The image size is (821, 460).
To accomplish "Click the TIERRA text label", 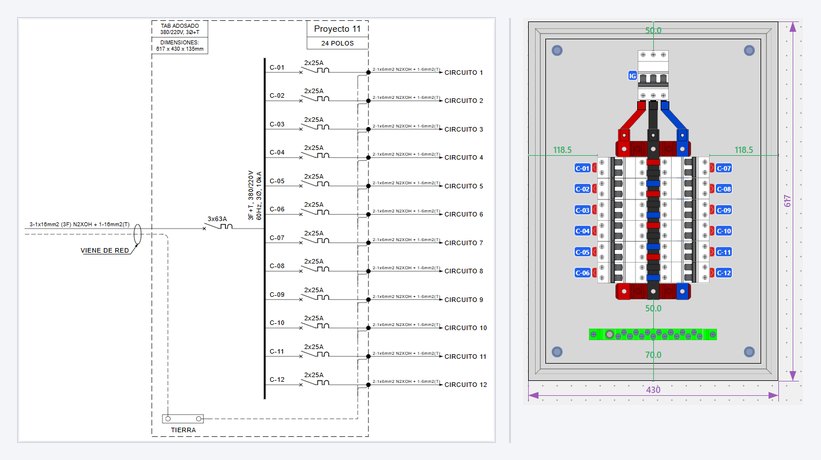I will 183,430.
